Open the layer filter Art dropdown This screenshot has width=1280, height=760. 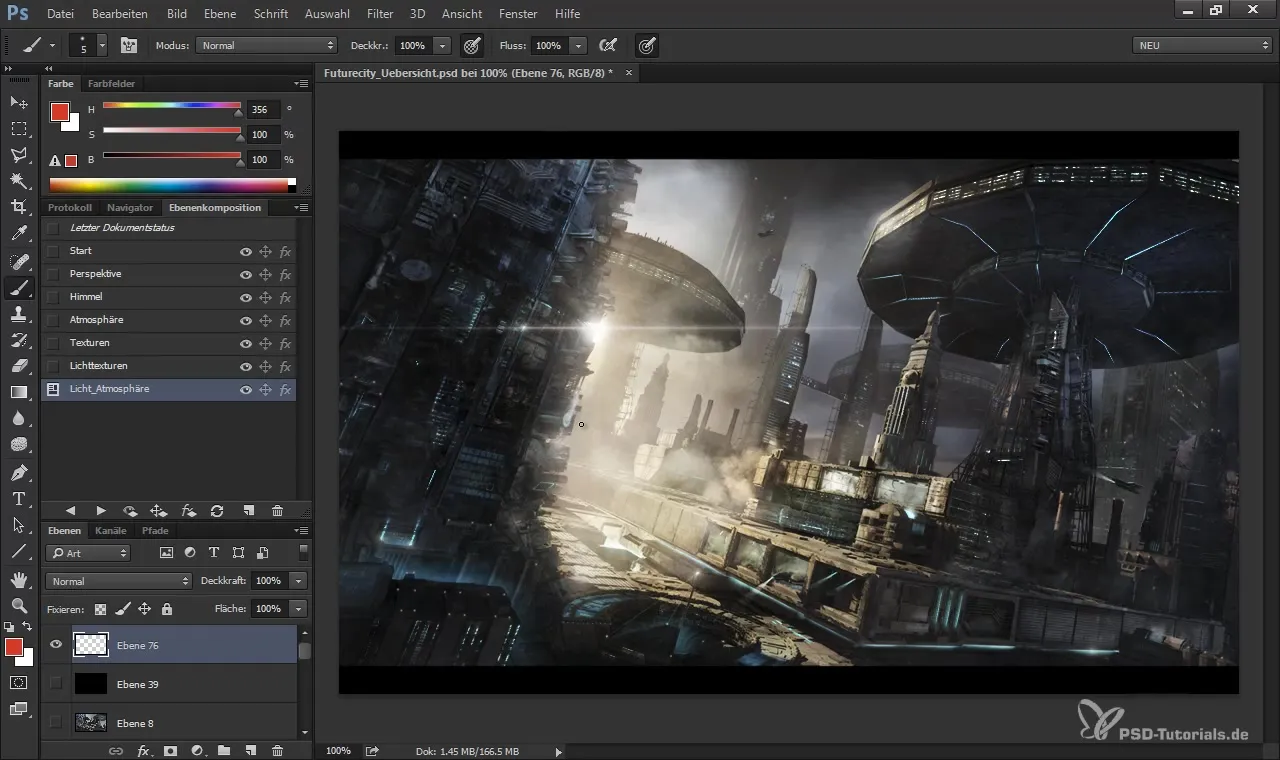click(x=88, y=553)
